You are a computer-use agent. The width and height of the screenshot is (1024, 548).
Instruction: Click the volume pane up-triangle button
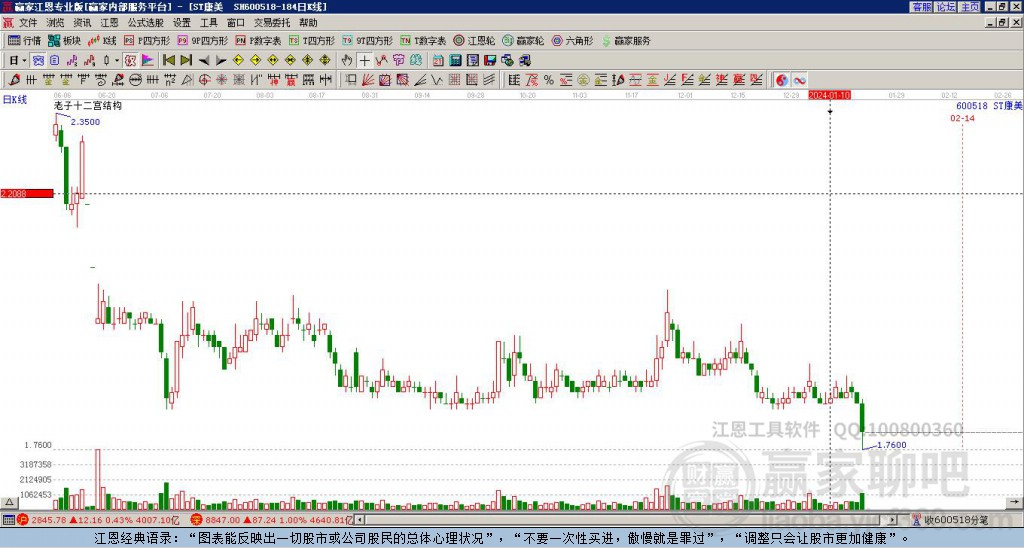[8, 502]
